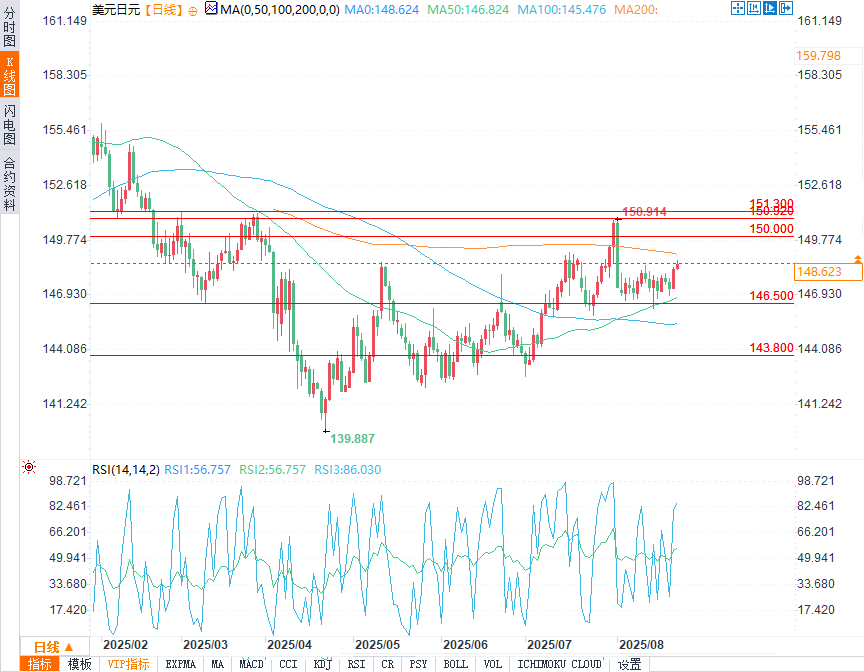The height and width of the screenshot is (672, 864).
Task: Switch to the 模板 tab
Action: point(79,664)
